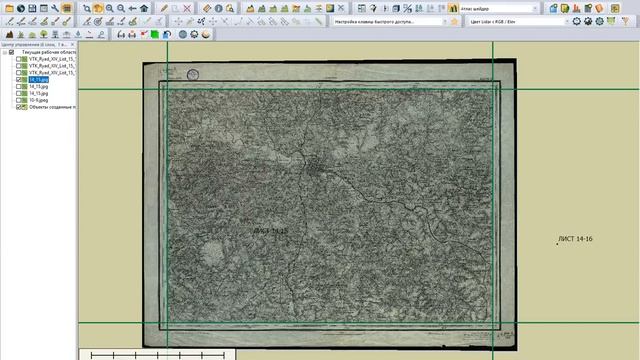Image resolution: width=640 pixels, height=360 pixels.
Task: Click the green square icon
Action: click(155, 35)
